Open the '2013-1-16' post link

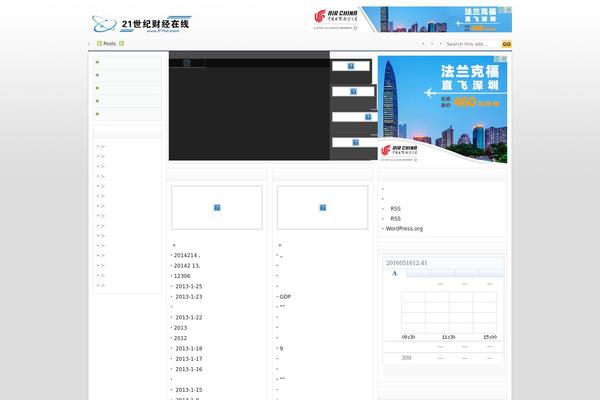point(189,369)
